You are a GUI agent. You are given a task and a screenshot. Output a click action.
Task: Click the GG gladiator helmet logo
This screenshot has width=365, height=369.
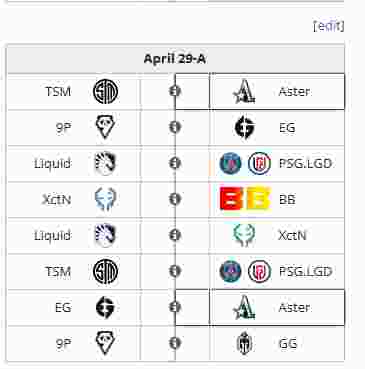244,343
